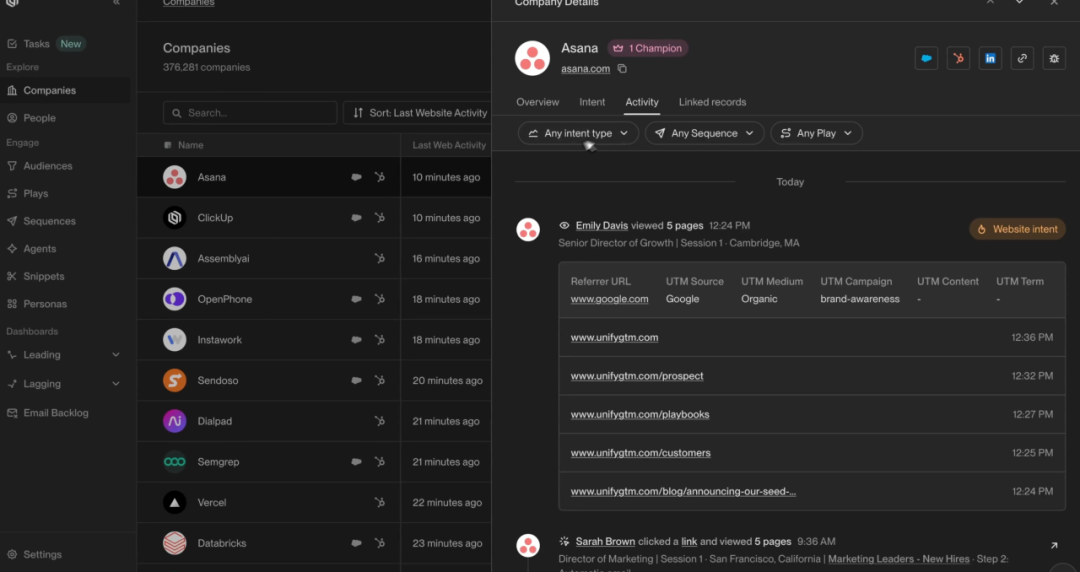Open the Sort: Last Website Activity dropdown

417,113
